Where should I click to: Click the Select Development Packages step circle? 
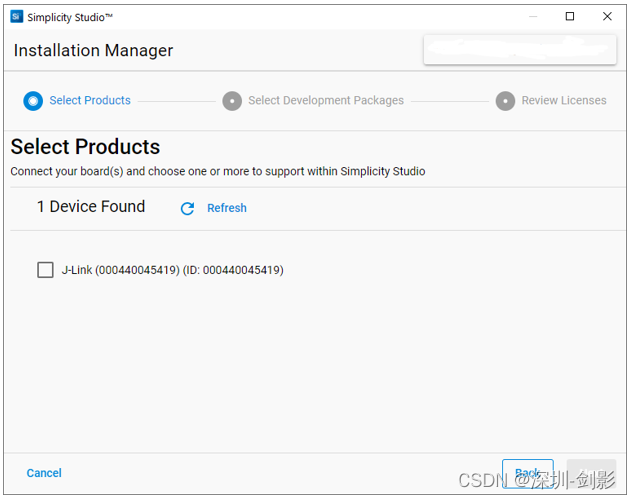tap(232, 100)
